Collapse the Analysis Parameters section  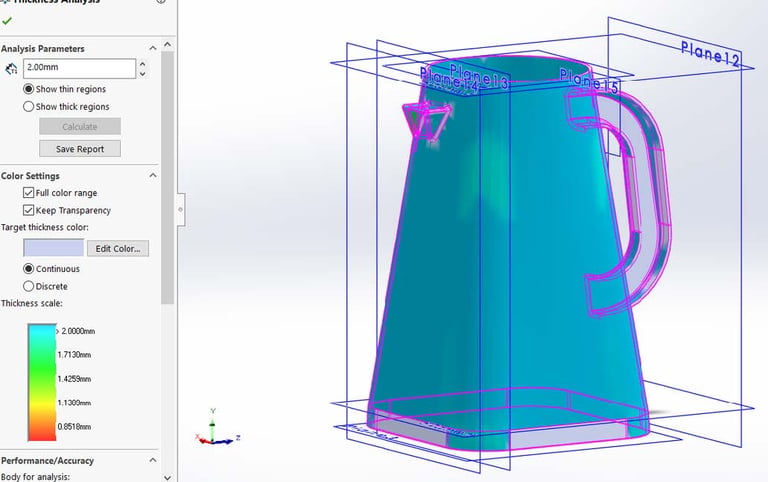point(153,48)
